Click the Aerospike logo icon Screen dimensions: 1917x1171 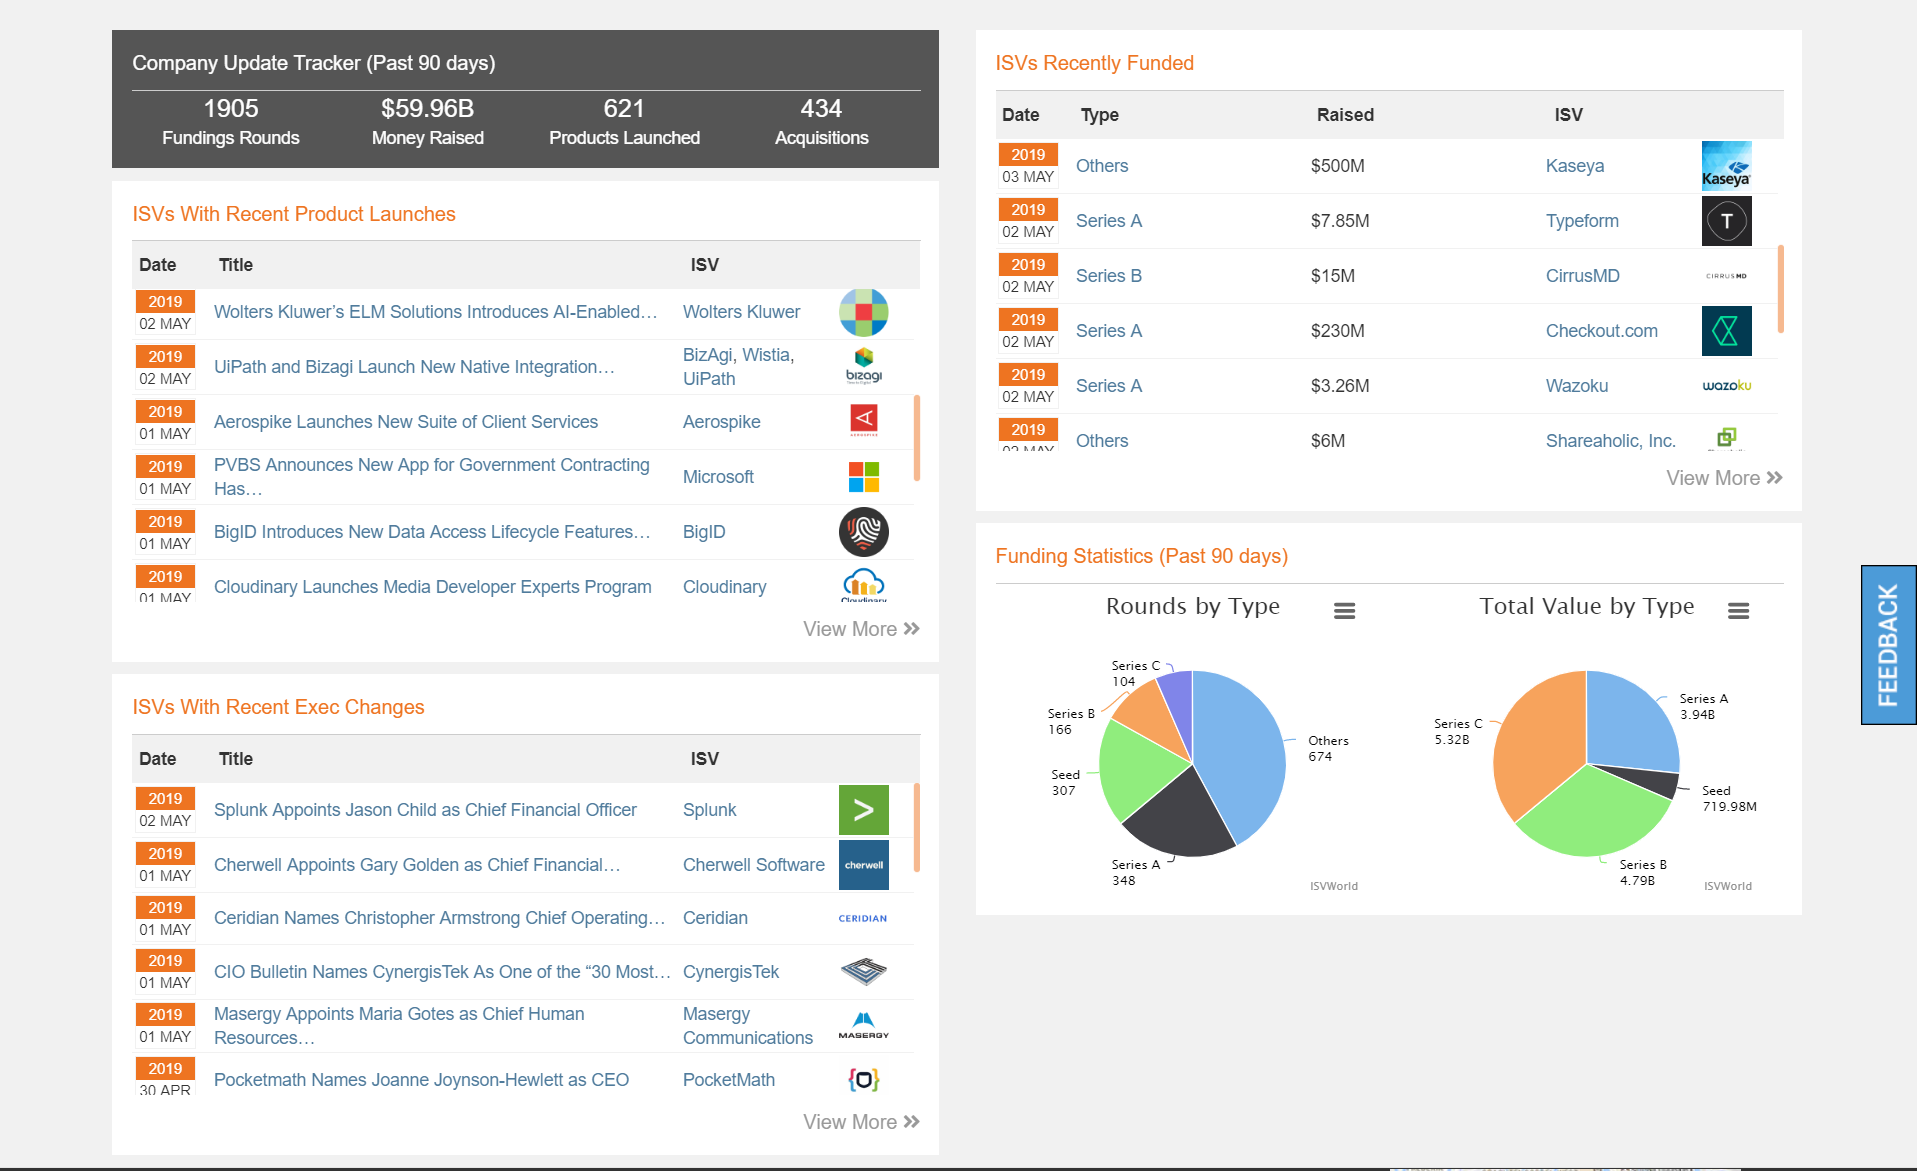tap(863, 421)
